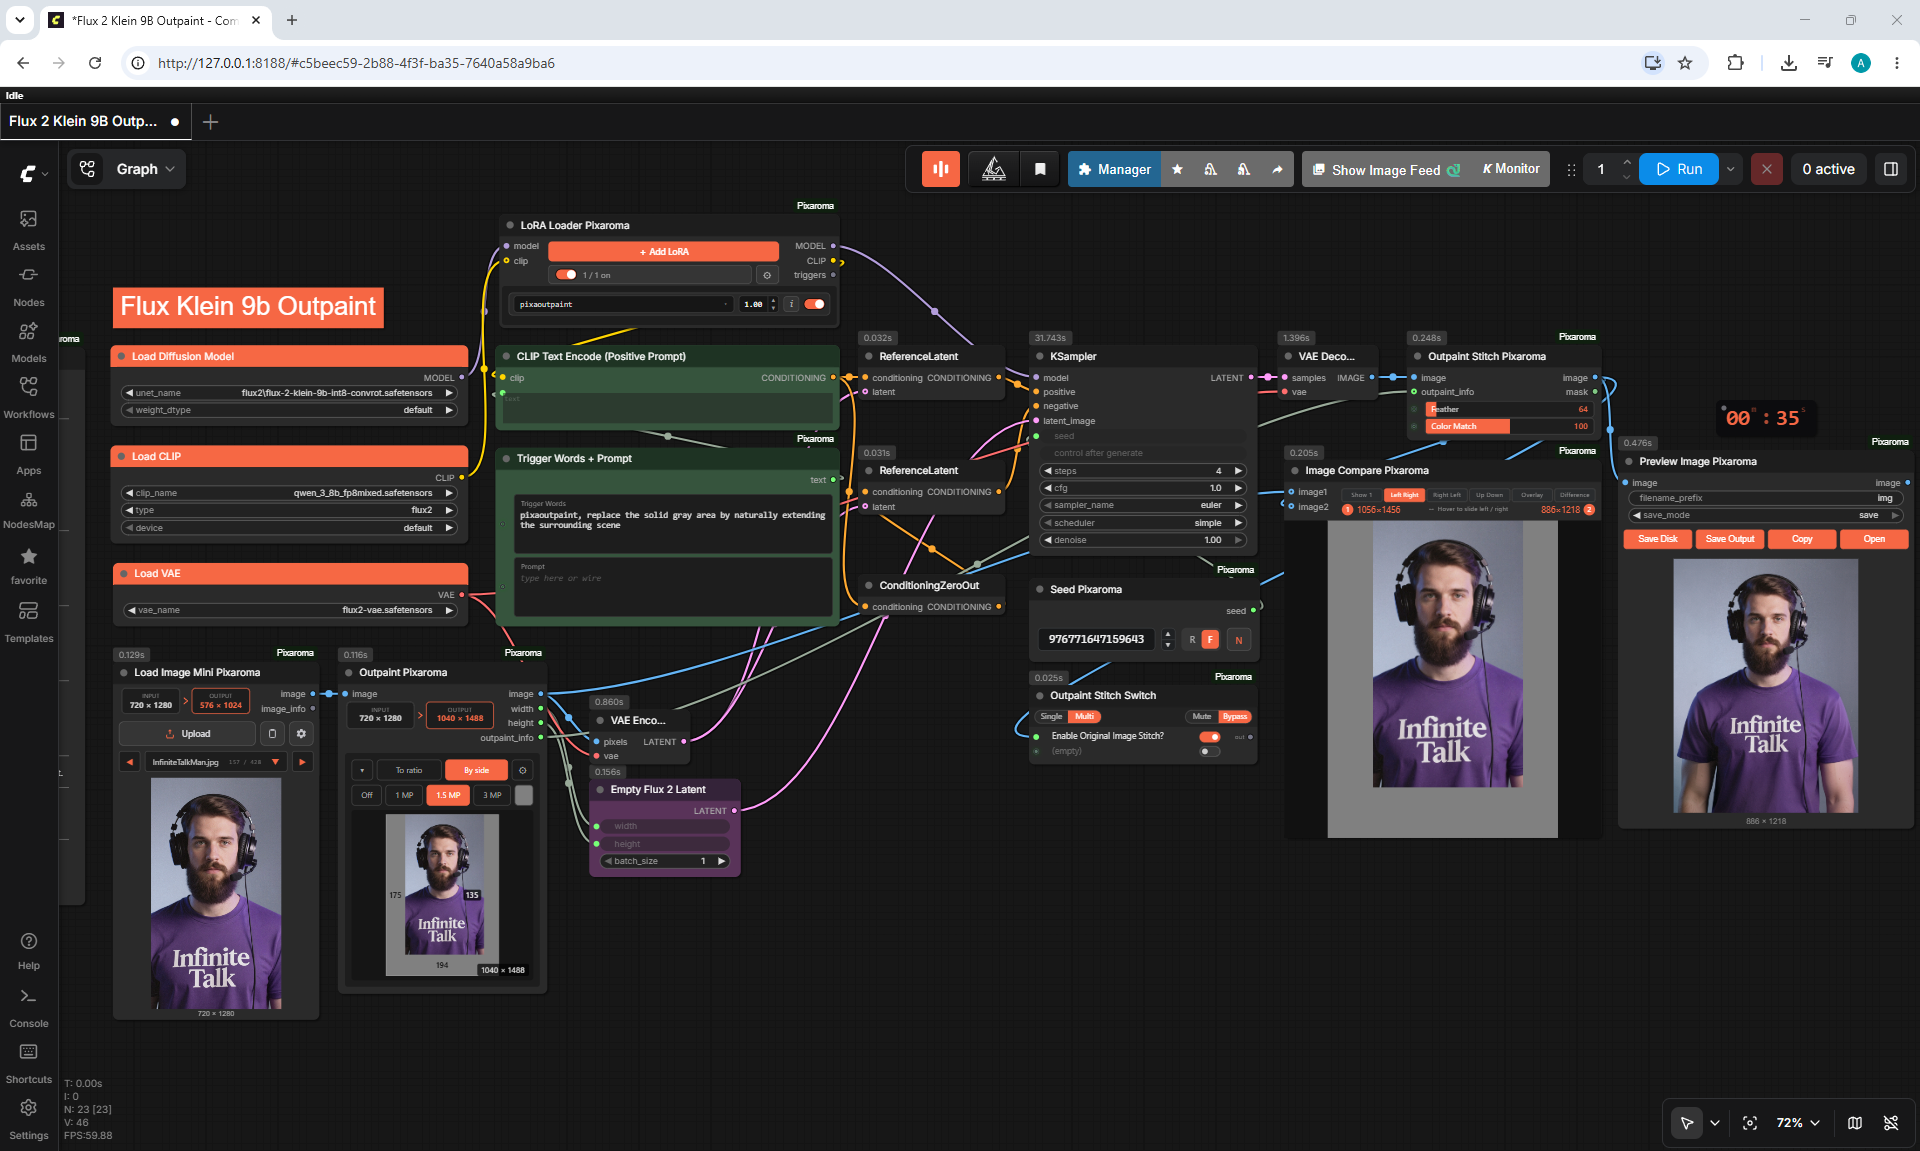This screenshot has width=1920, height=1151.
Task: Open the Settings gear in sidebar
Action: [29, 1119]
